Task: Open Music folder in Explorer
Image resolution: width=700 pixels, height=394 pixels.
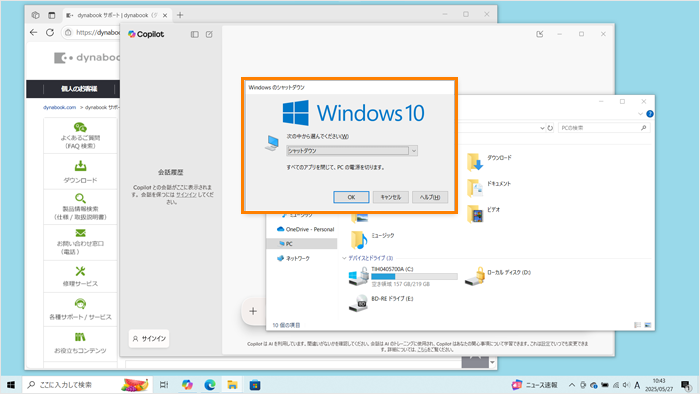Action: (372, 240)
